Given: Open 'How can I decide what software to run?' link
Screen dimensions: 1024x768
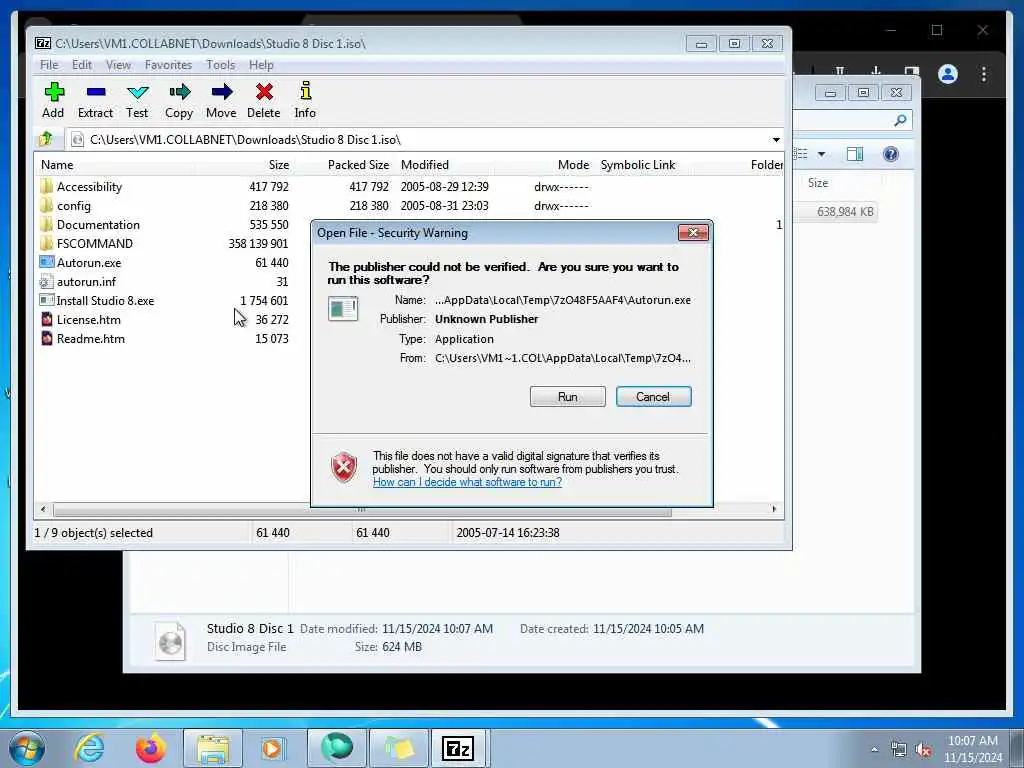Looking at the screenshot, I should point(467,482).
